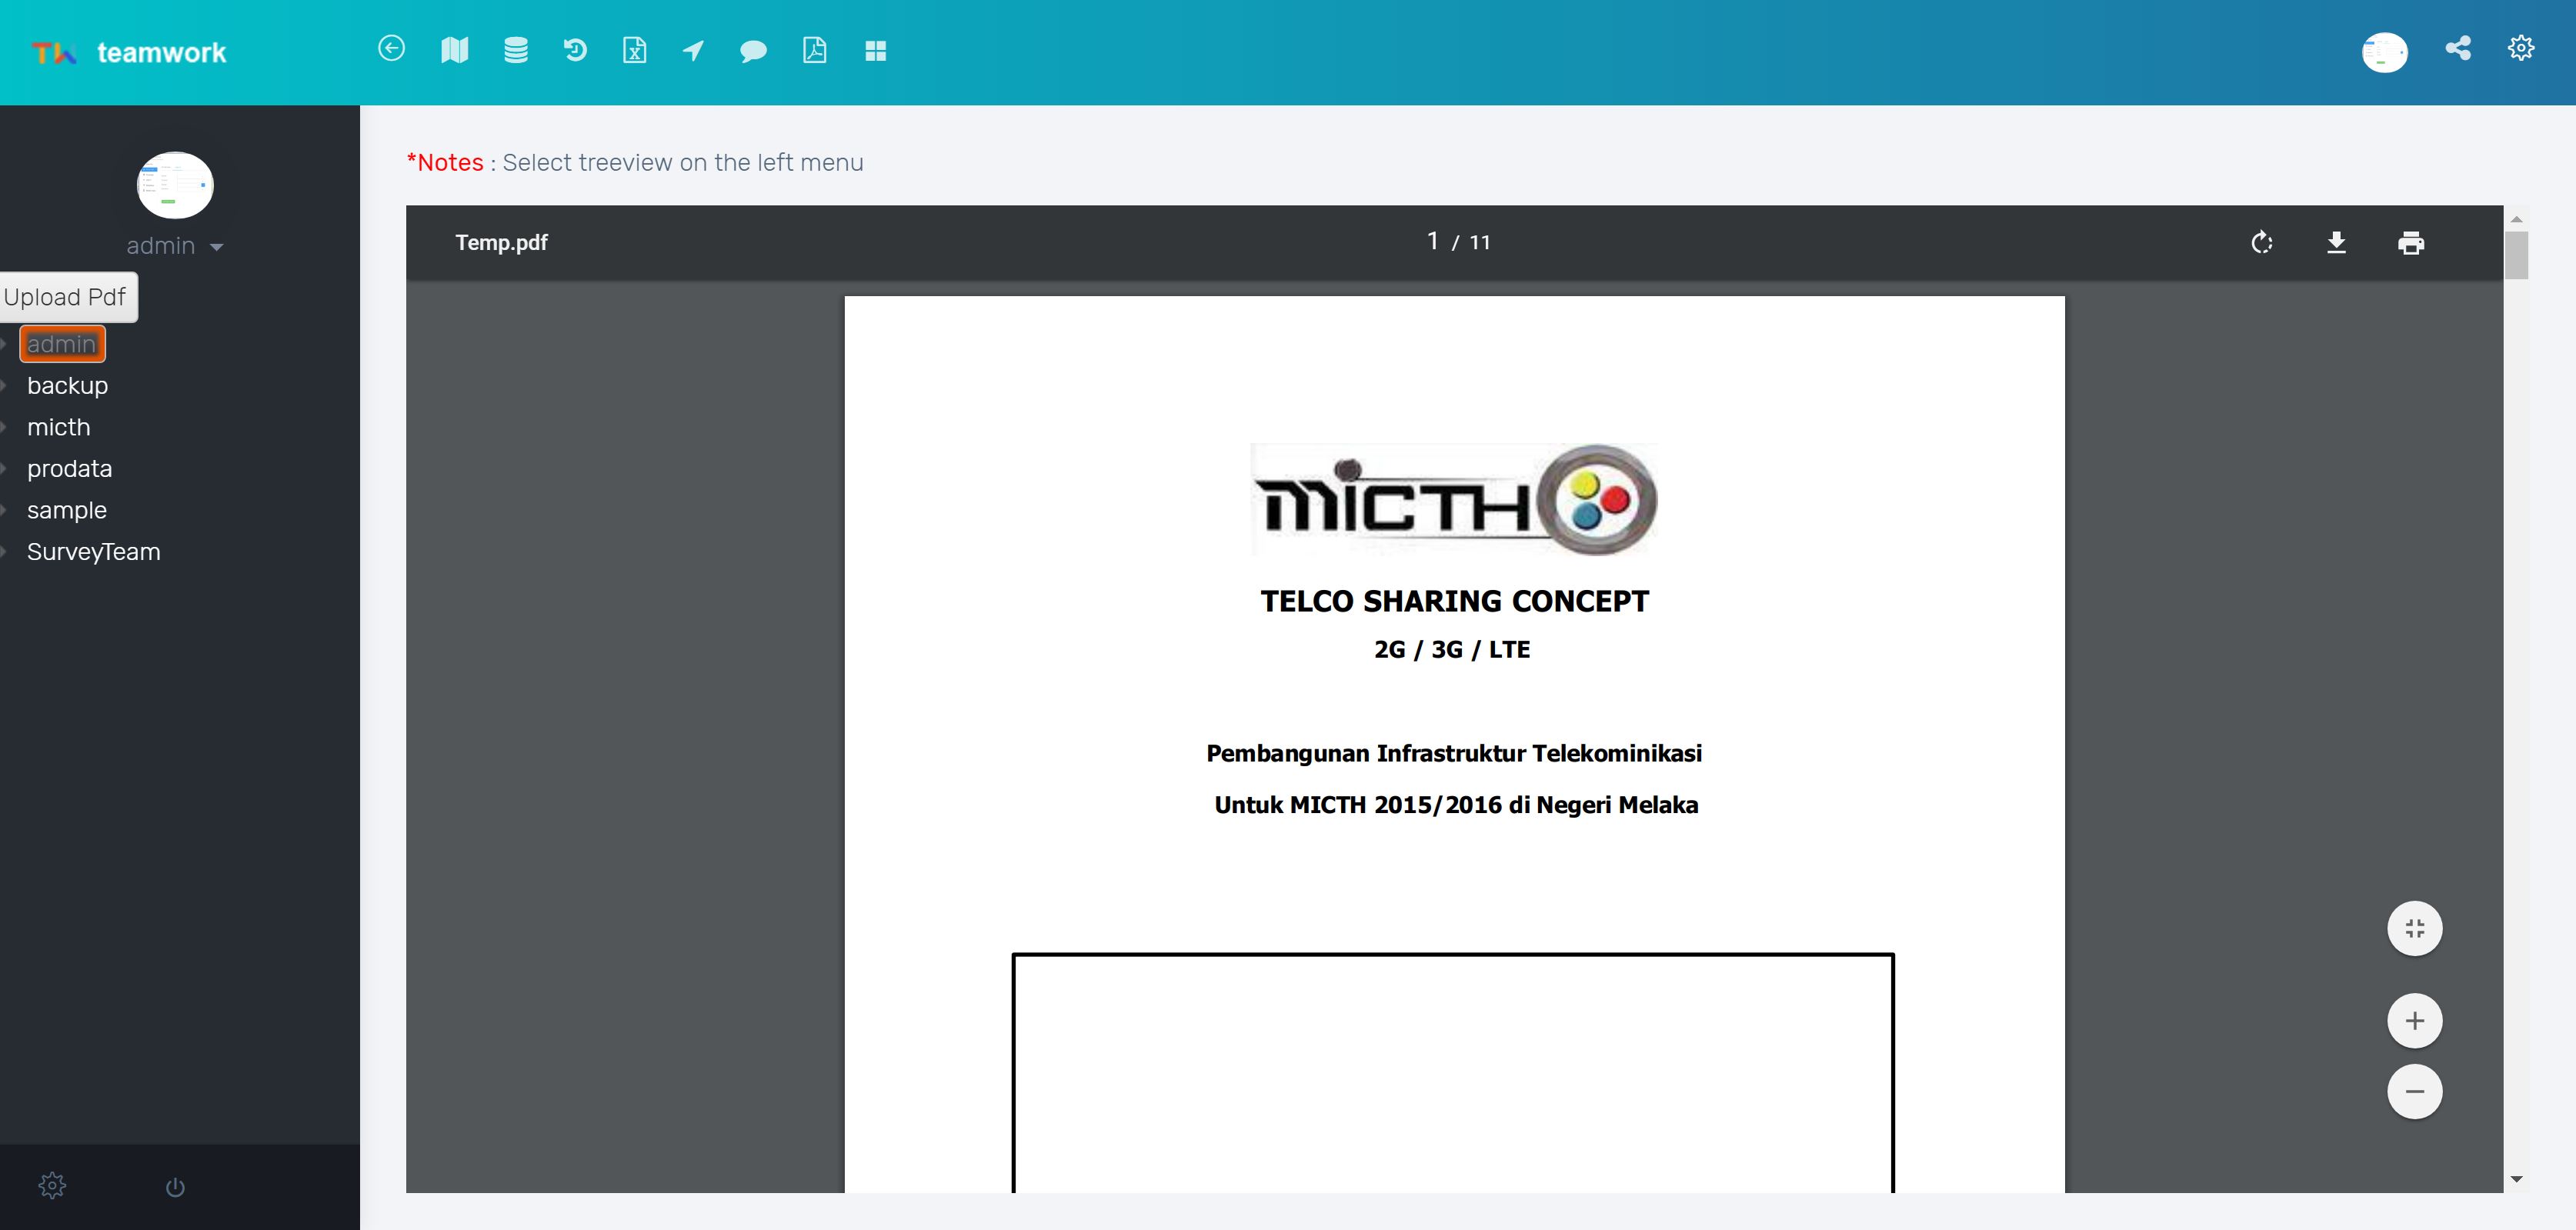
Task: Click the database stack icon
Action: coord(515,50)
